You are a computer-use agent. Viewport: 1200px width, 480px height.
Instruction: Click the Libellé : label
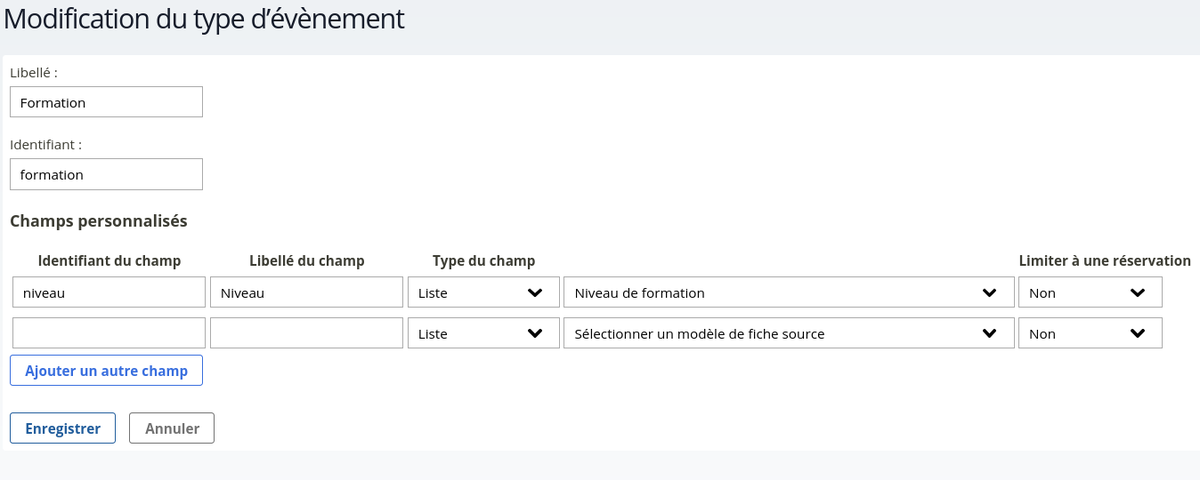pos(34,72)
